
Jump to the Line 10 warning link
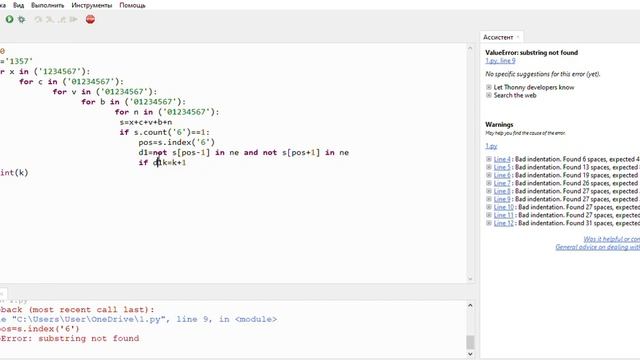[x=504, y=207]
